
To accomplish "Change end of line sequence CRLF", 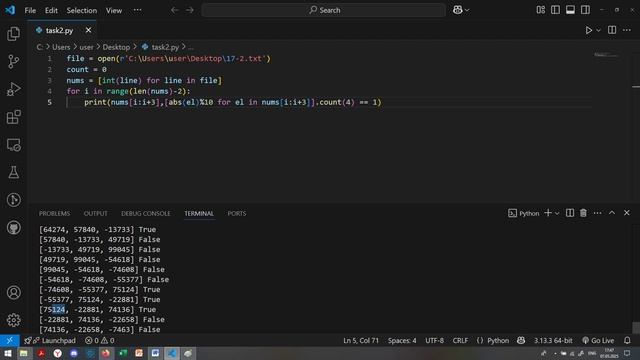I will pyautogui.click(x=460, y=340).
